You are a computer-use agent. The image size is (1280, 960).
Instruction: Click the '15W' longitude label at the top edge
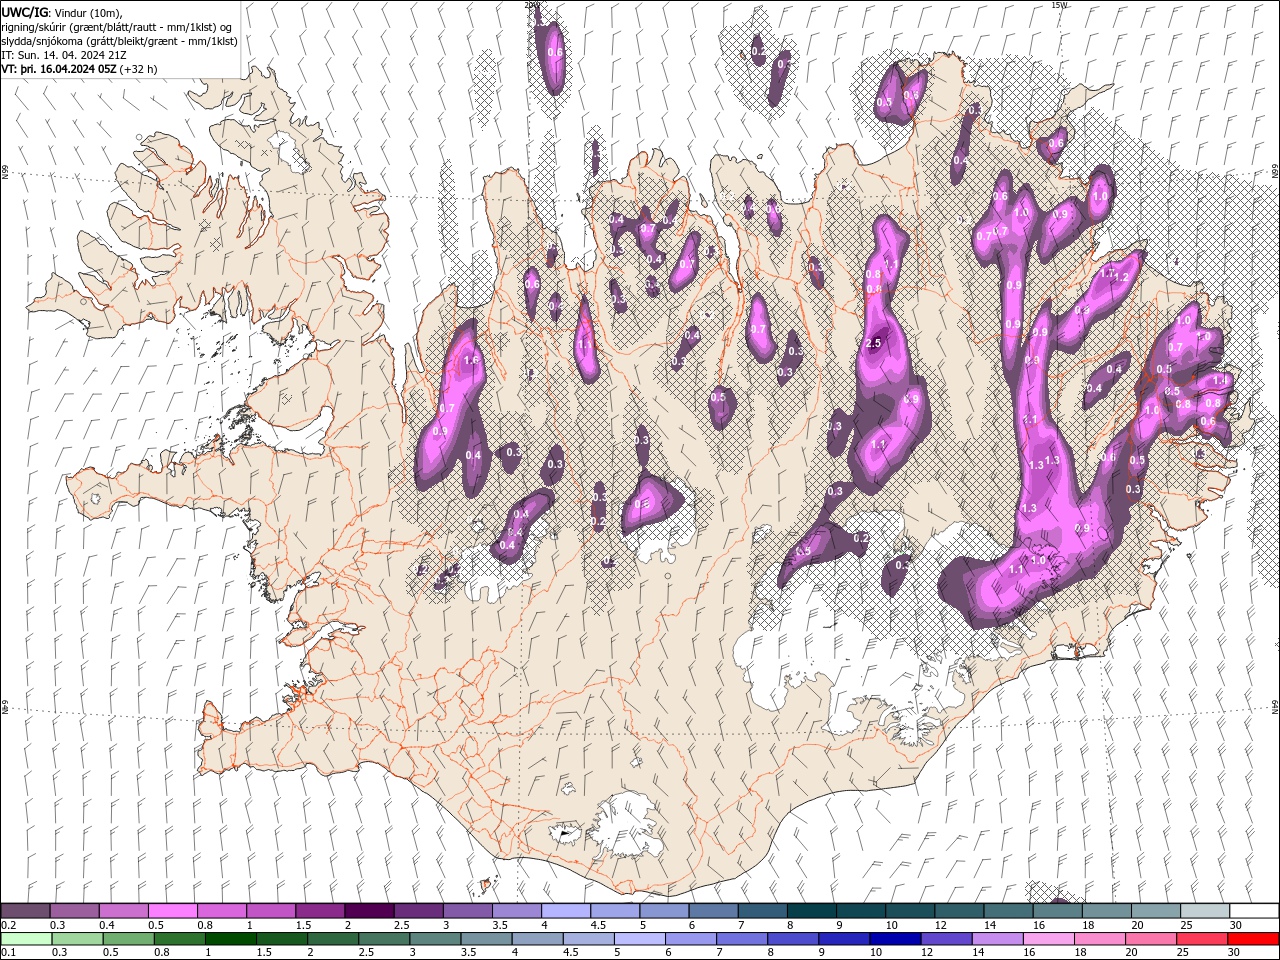(1059, 5)
